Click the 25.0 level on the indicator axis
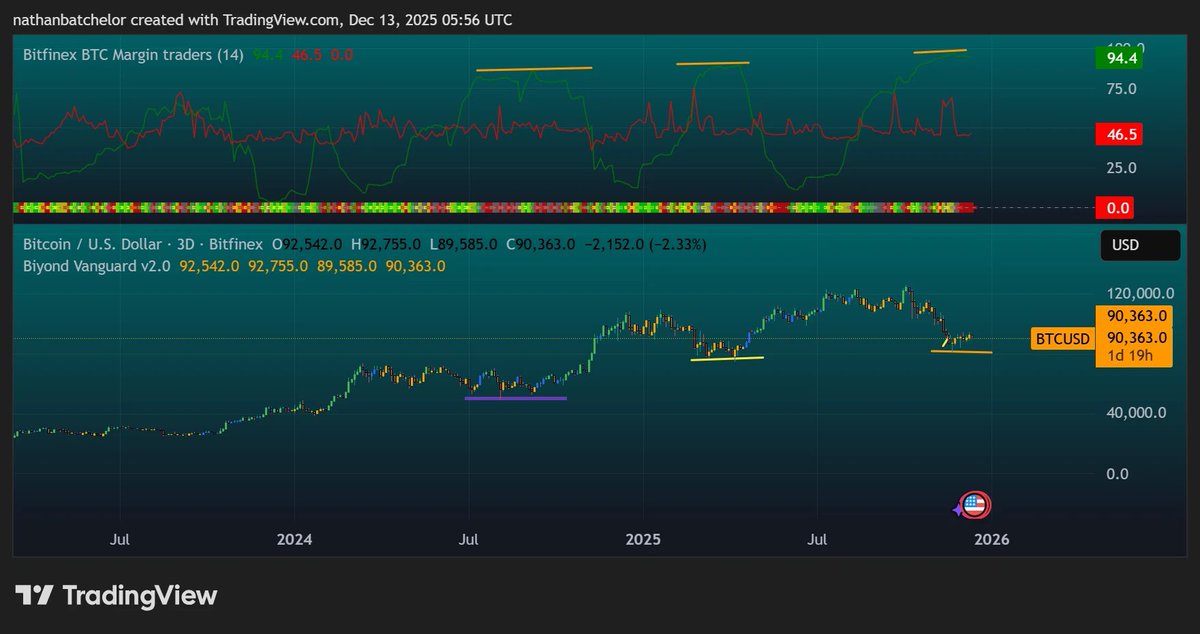Screen dimensions: 1200x634 (x=1120, y=167)
